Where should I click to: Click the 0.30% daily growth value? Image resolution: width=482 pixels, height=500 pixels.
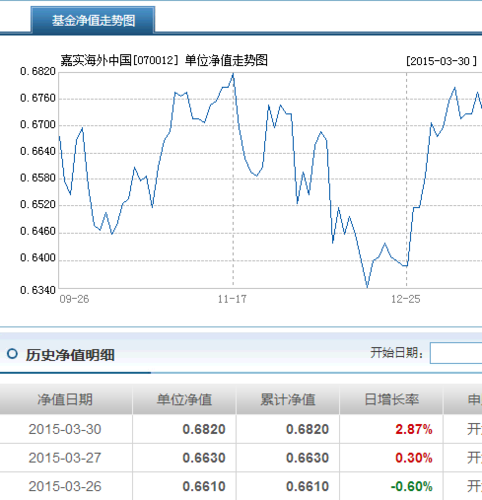(x=414, y=458)
